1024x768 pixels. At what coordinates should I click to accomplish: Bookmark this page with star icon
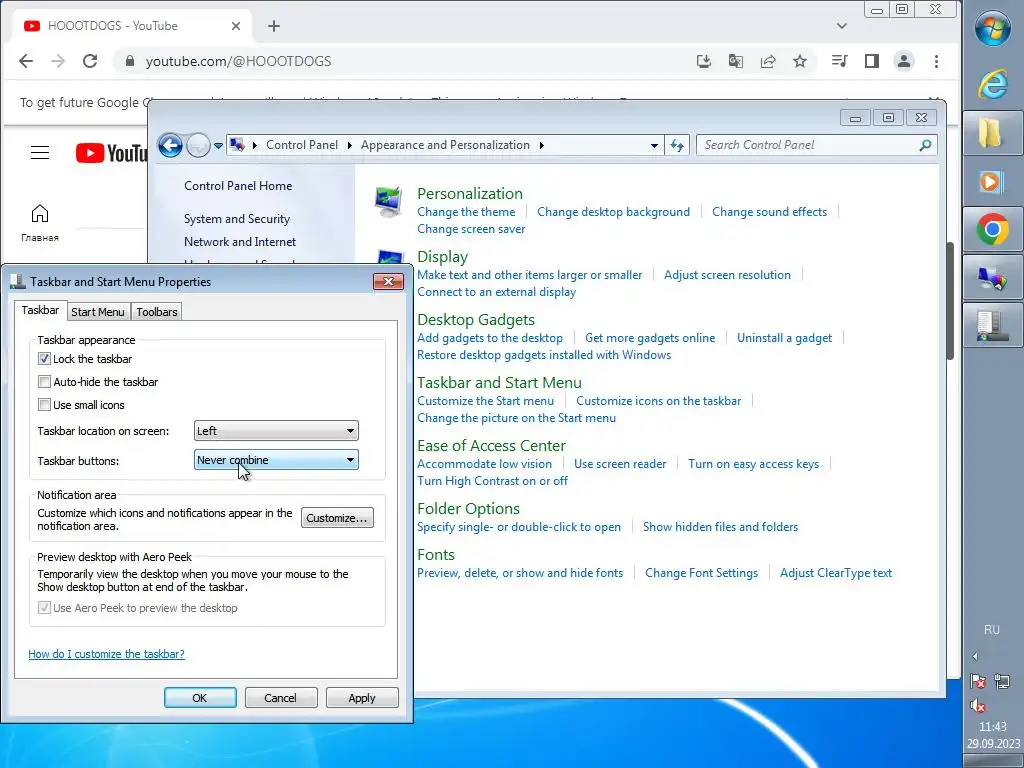point(800,61)
